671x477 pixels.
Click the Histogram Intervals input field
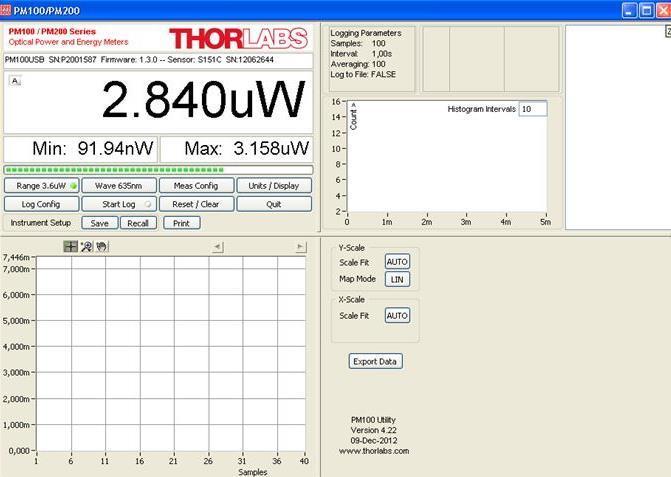click(532, 109)
